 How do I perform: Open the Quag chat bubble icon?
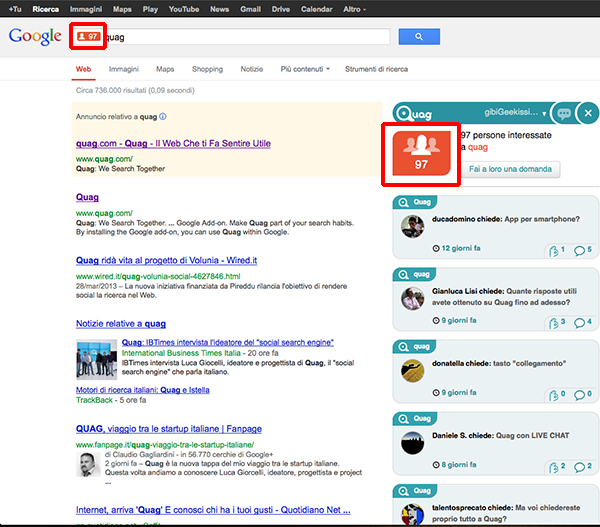point(564,113)
